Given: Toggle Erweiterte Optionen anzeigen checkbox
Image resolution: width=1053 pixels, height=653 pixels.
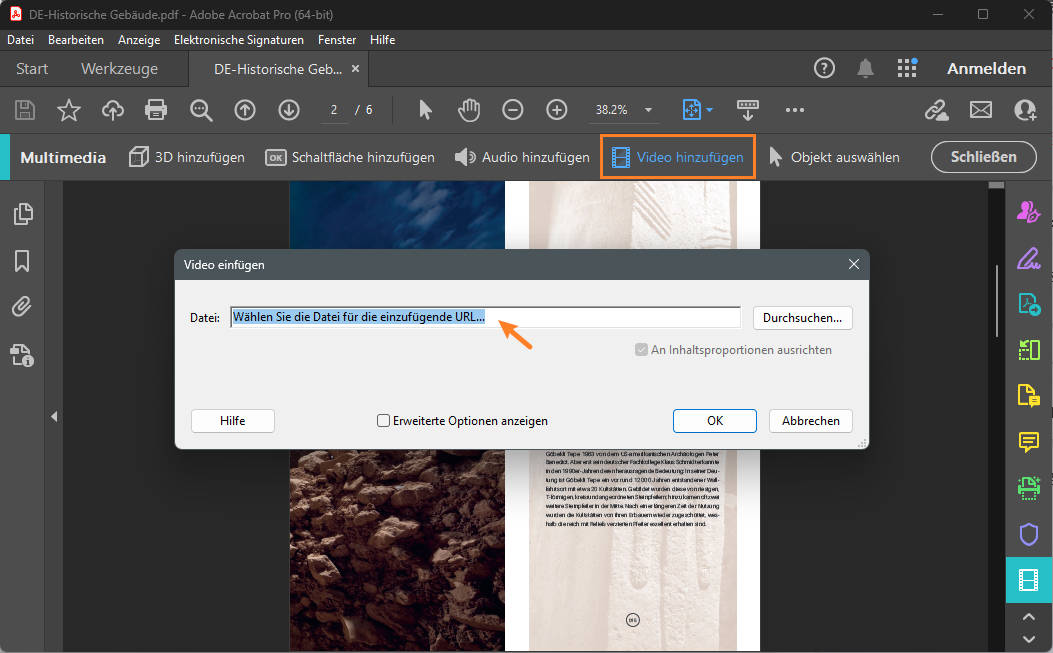Looking at the screenshot, I should click(x=383, y=421).
